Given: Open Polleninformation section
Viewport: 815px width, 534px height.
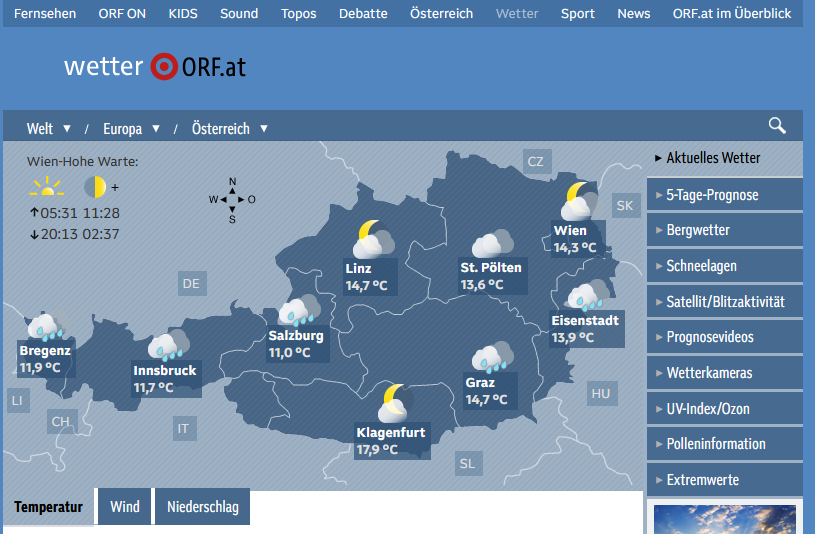Looking at the screenshot, I should click(725, 444).
